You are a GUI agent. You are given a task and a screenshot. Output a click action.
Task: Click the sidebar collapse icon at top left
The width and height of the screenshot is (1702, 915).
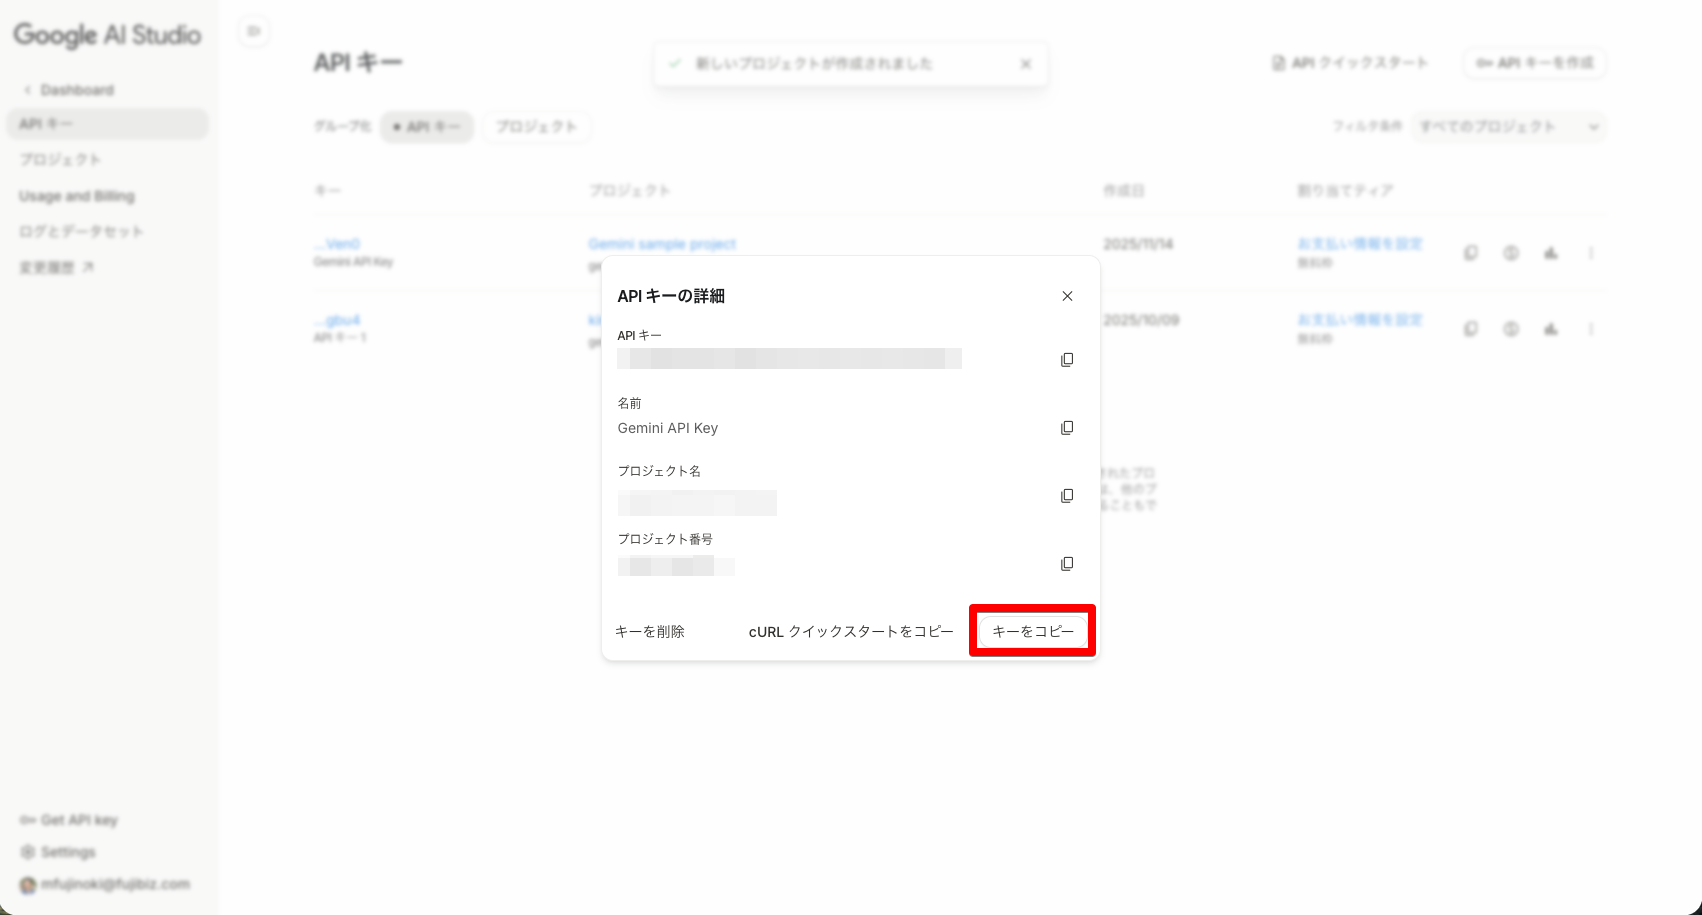pos(255,31)
